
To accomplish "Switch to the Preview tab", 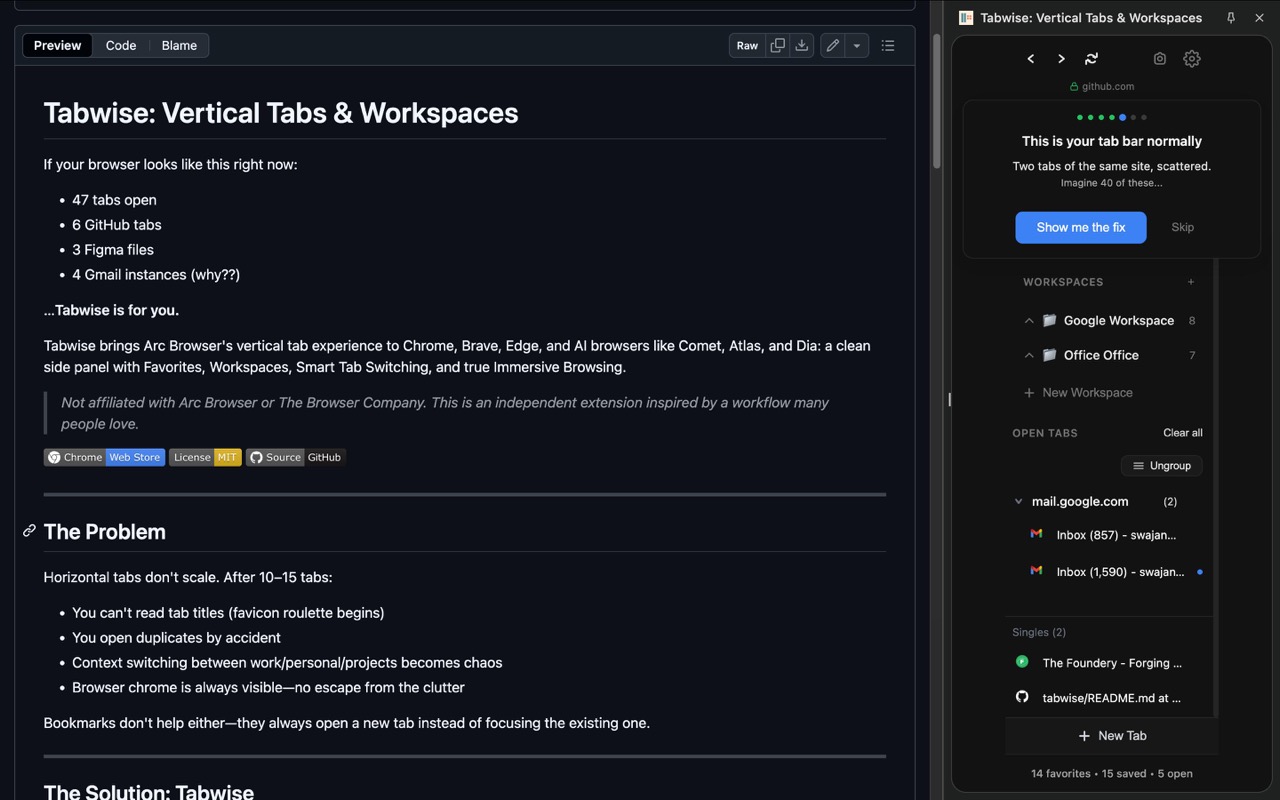I will (x=58, y=45).
